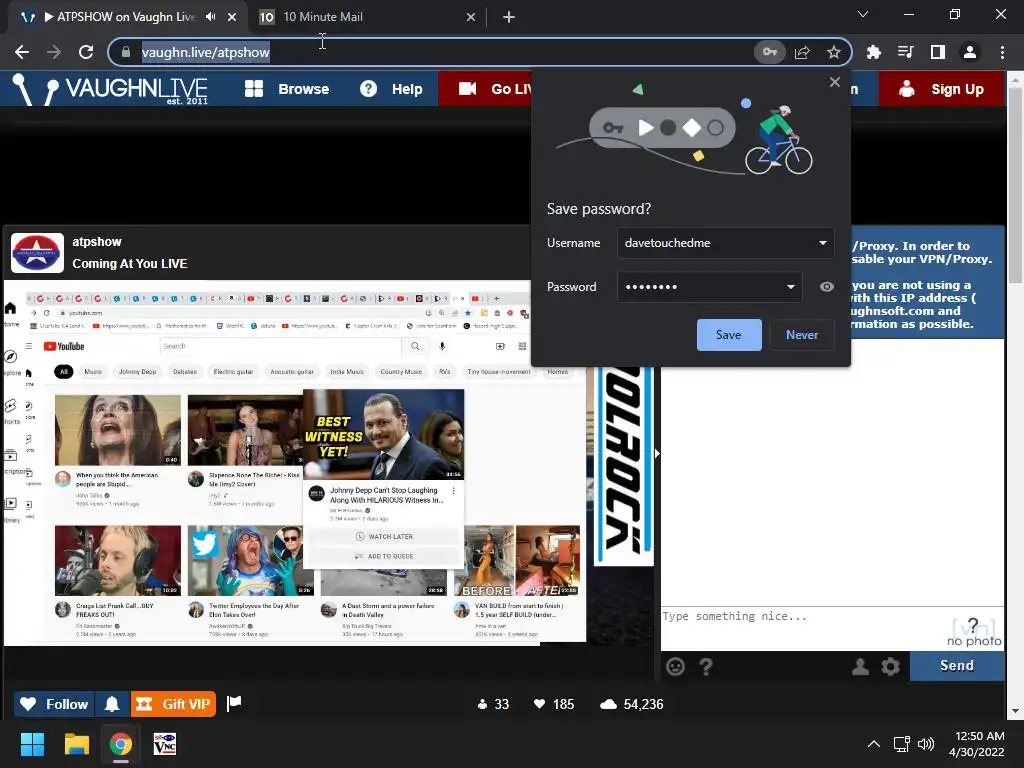Open the tab search chevron

click(x=863, y=14)
